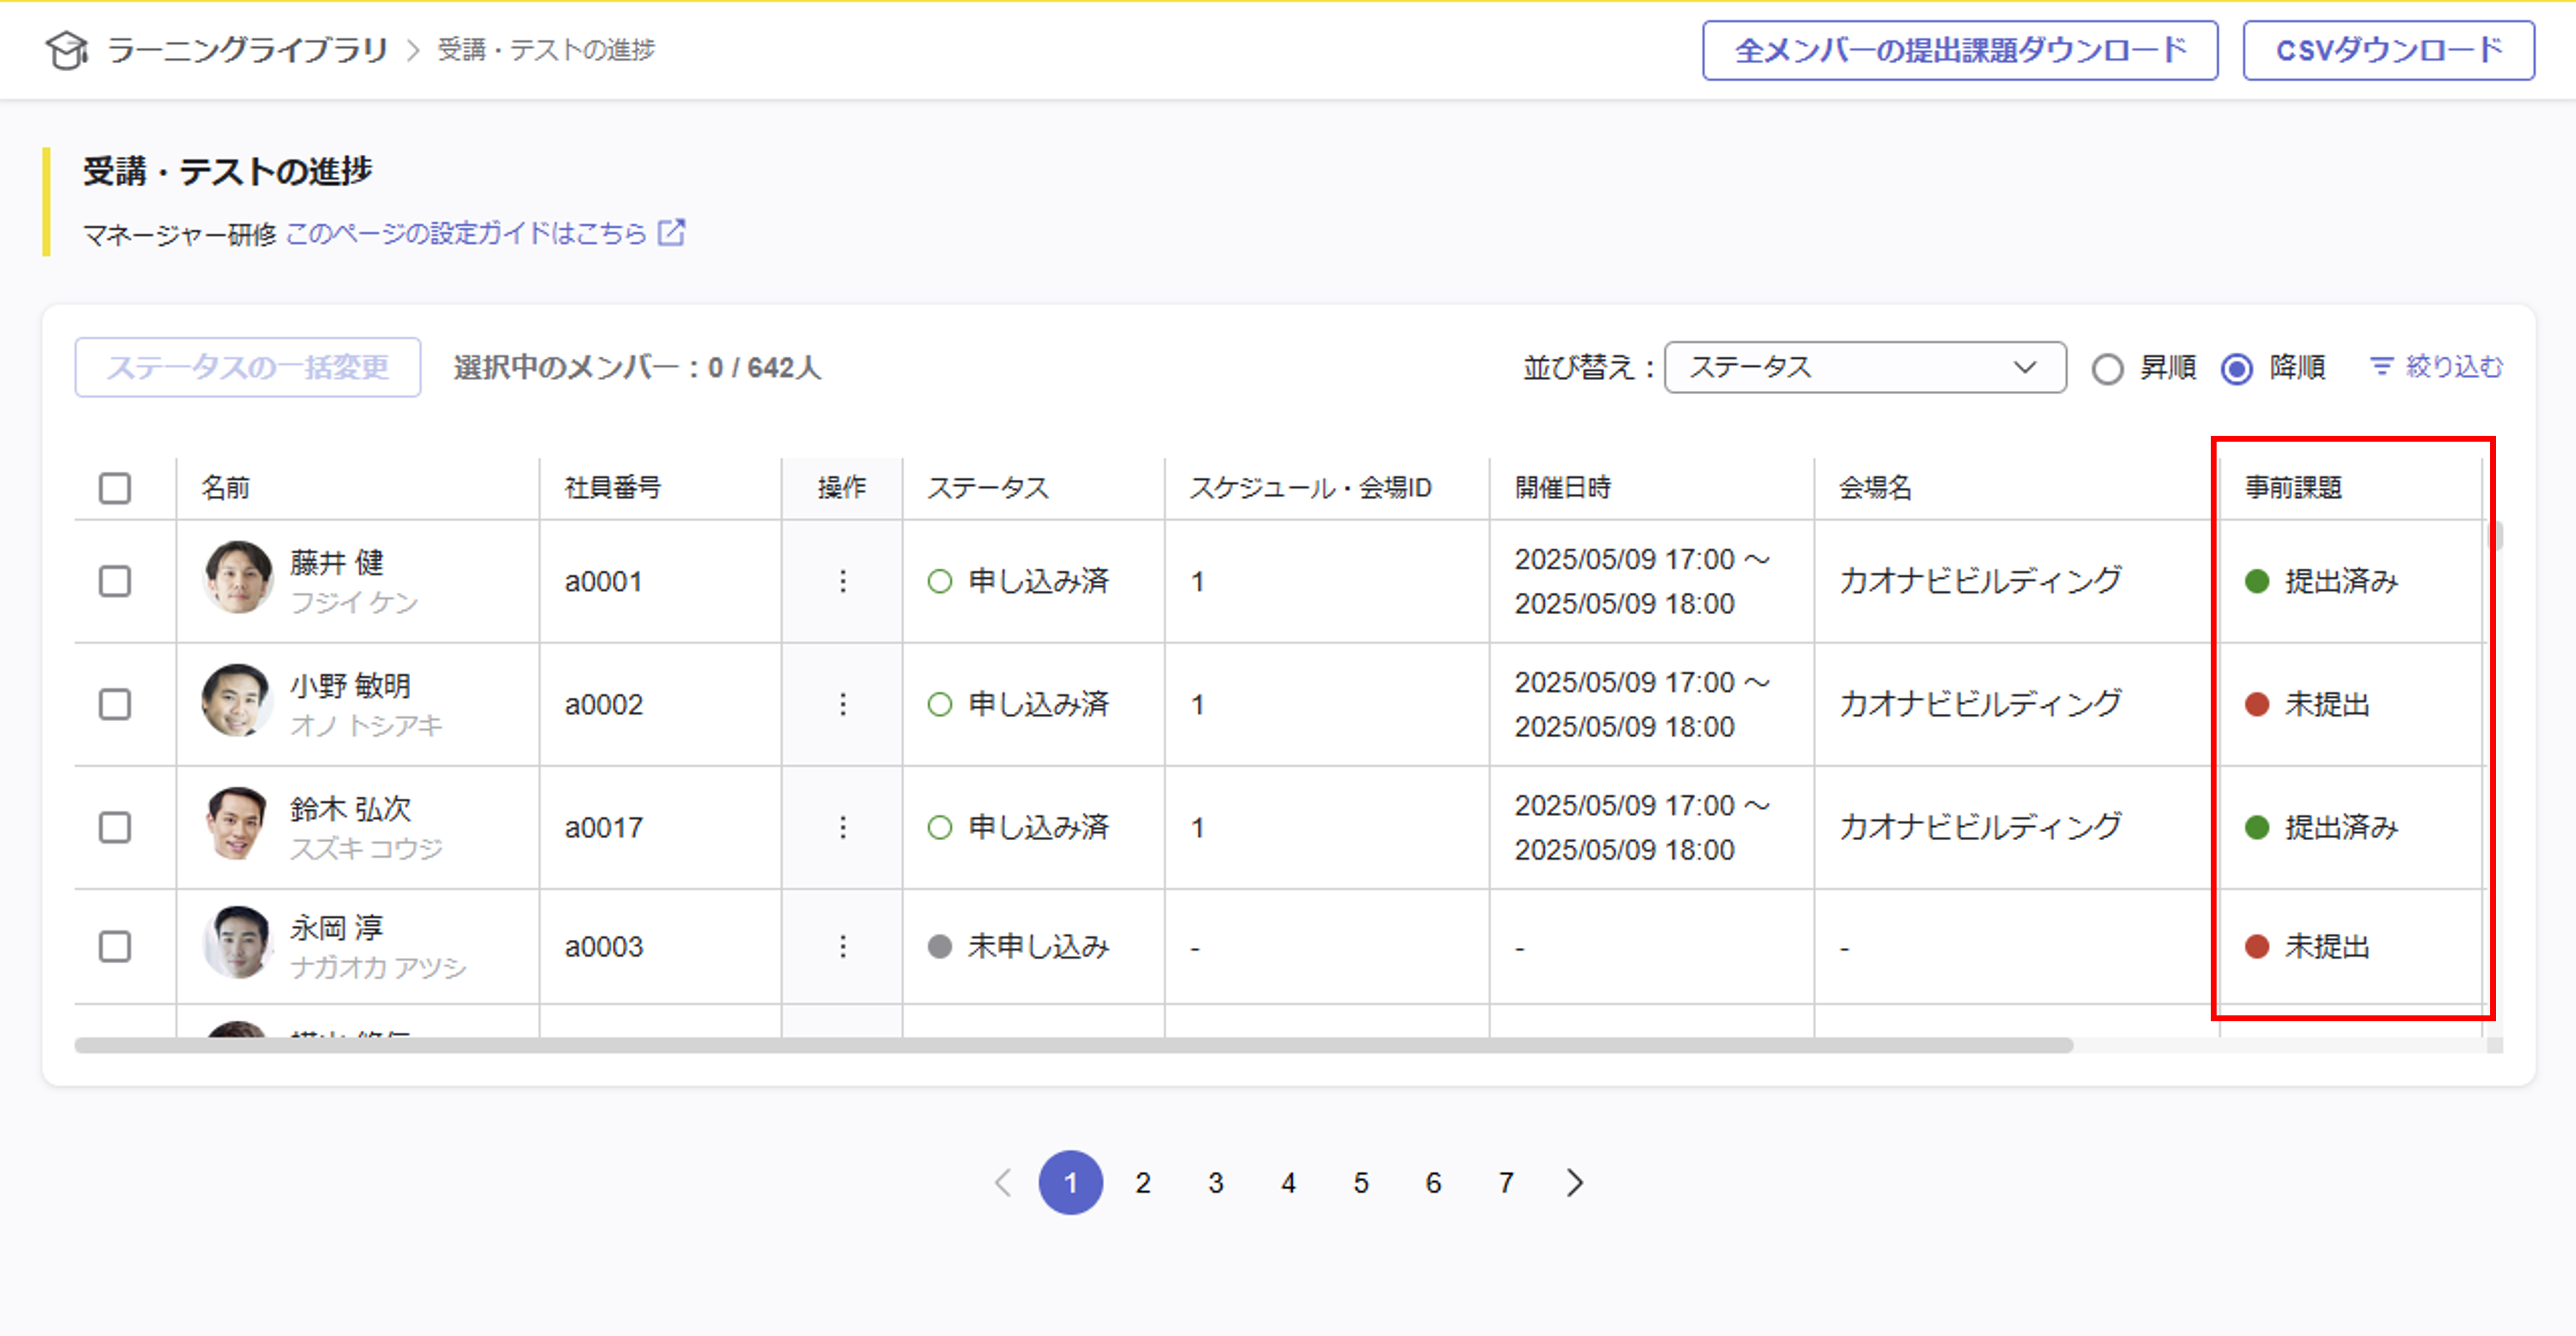
Task: Click ラーニングライブラリ in the breadcrumb
Action: coord(247,50)
